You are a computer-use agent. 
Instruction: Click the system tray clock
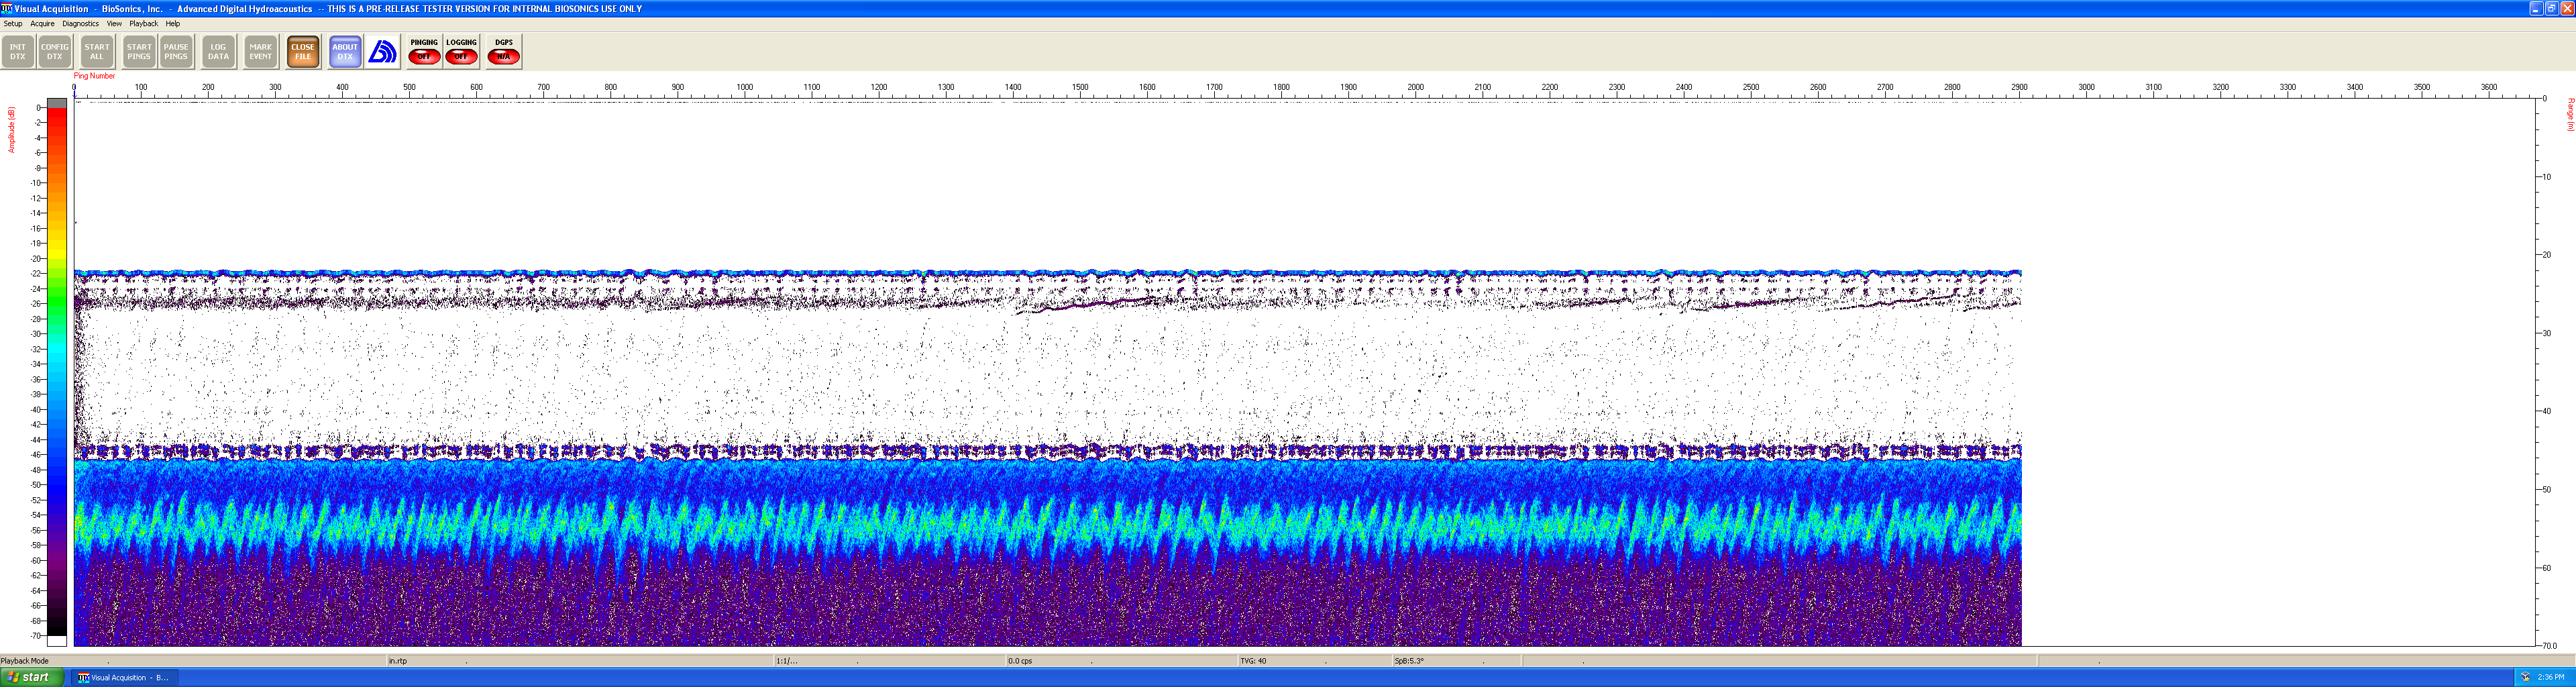point(2551,677)
